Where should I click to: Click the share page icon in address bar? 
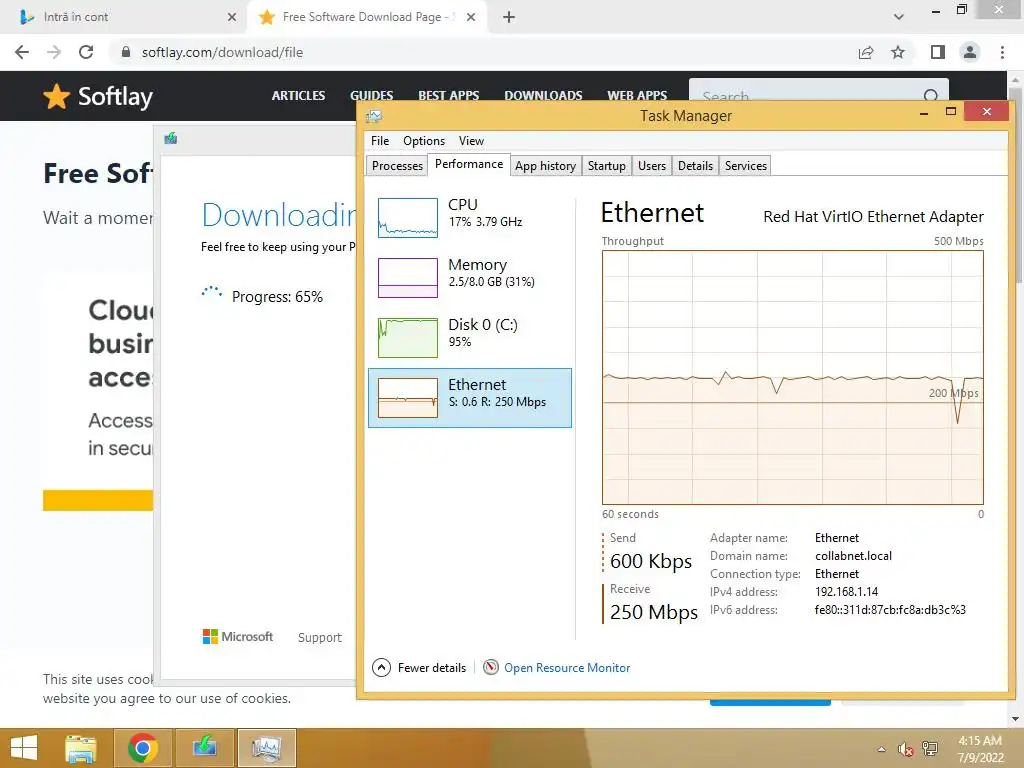[x=866, y=52]
